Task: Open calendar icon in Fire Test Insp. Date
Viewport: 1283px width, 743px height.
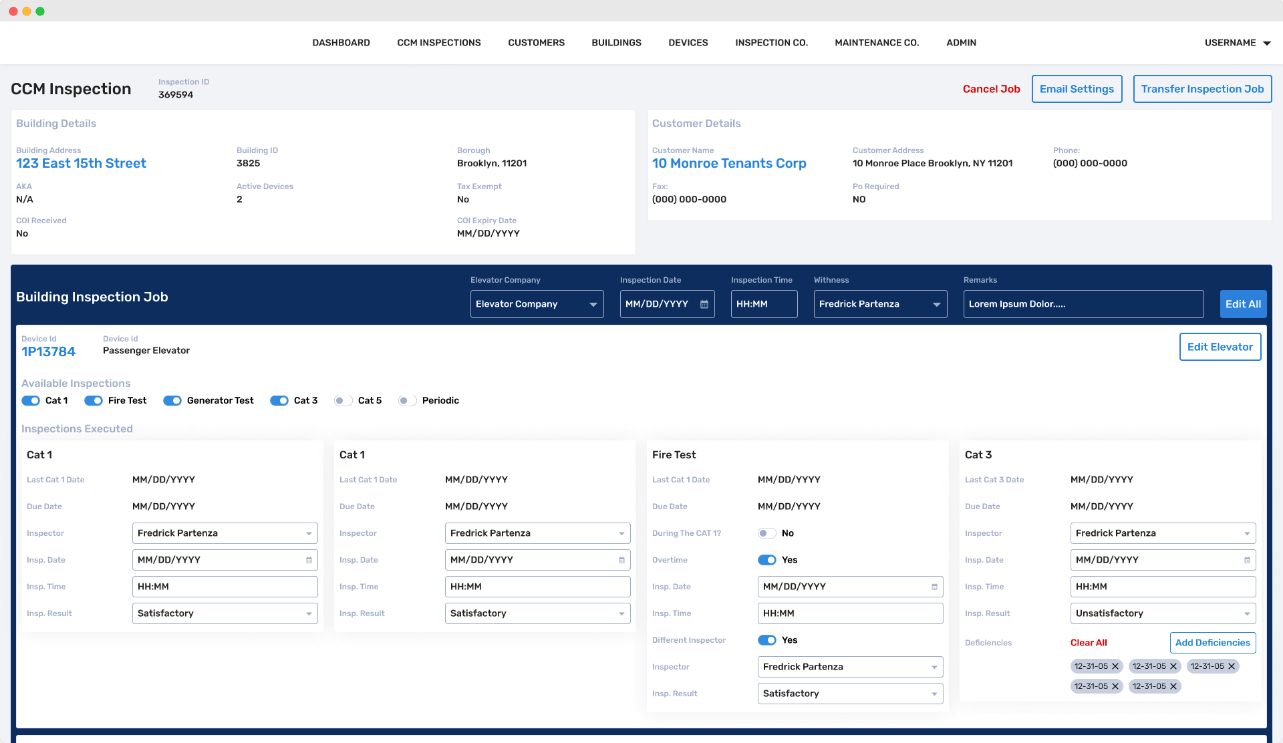Action: (x=935, y=587)
